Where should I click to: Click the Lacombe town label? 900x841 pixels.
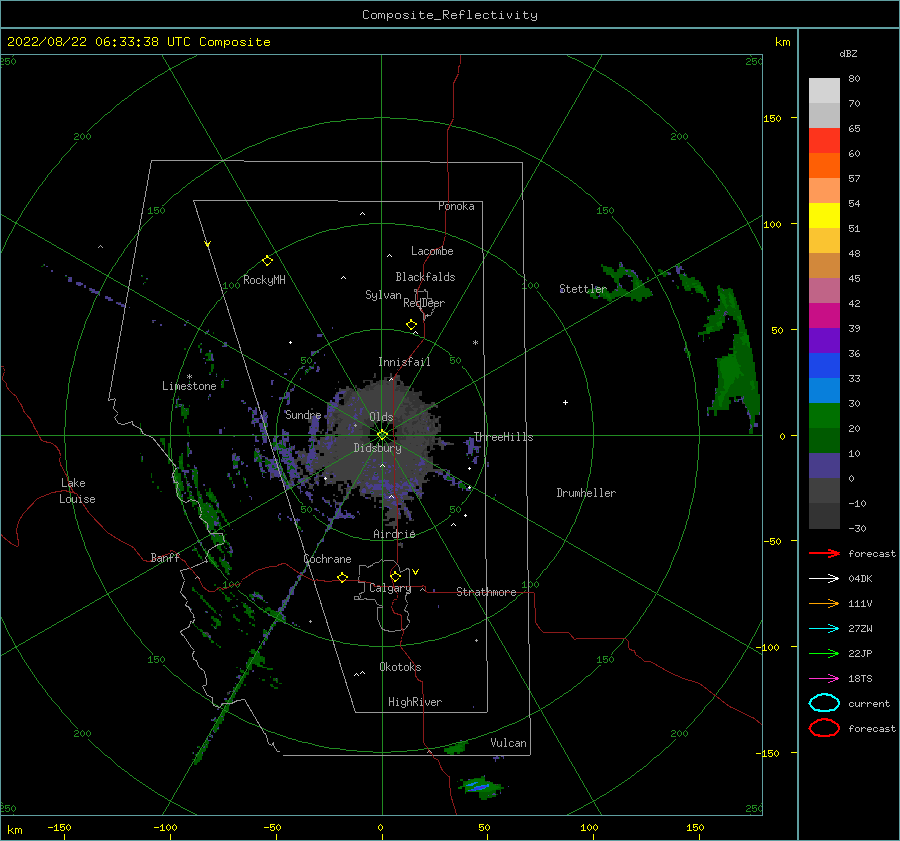pyautogui.click(x=432, y=251)
